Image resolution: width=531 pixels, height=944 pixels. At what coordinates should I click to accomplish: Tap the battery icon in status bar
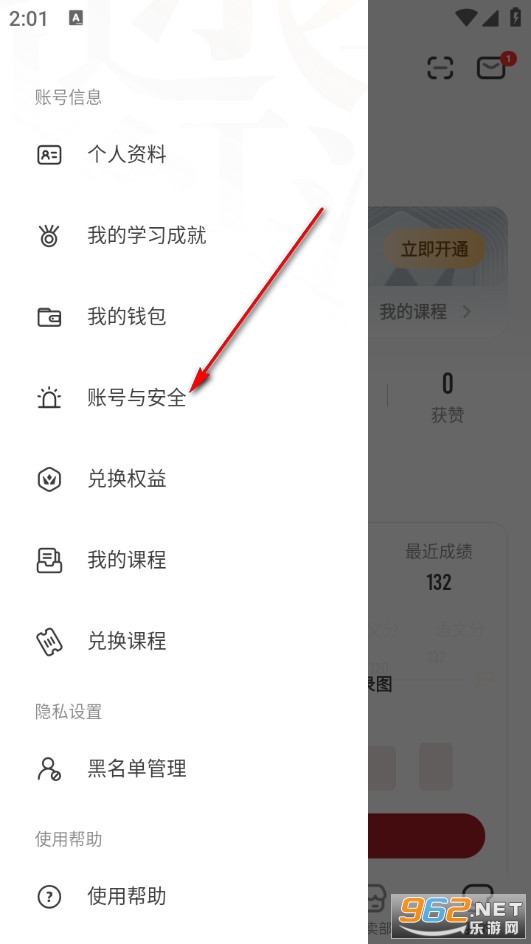pos(515,17)
